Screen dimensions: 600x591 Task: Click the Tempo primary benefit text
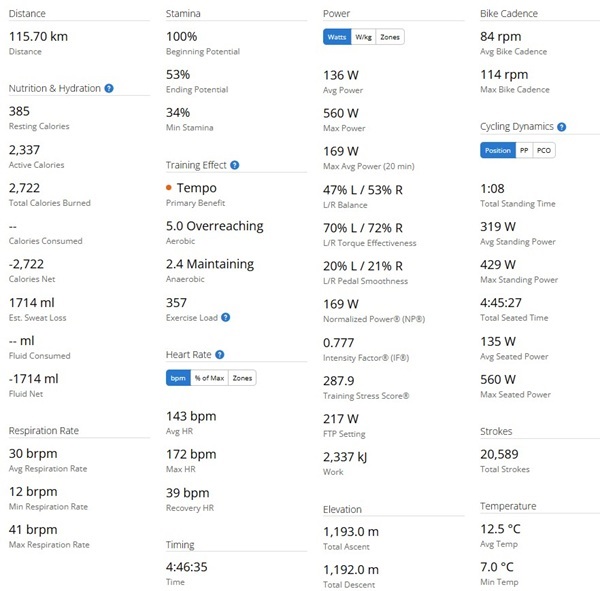pos(196,188)
